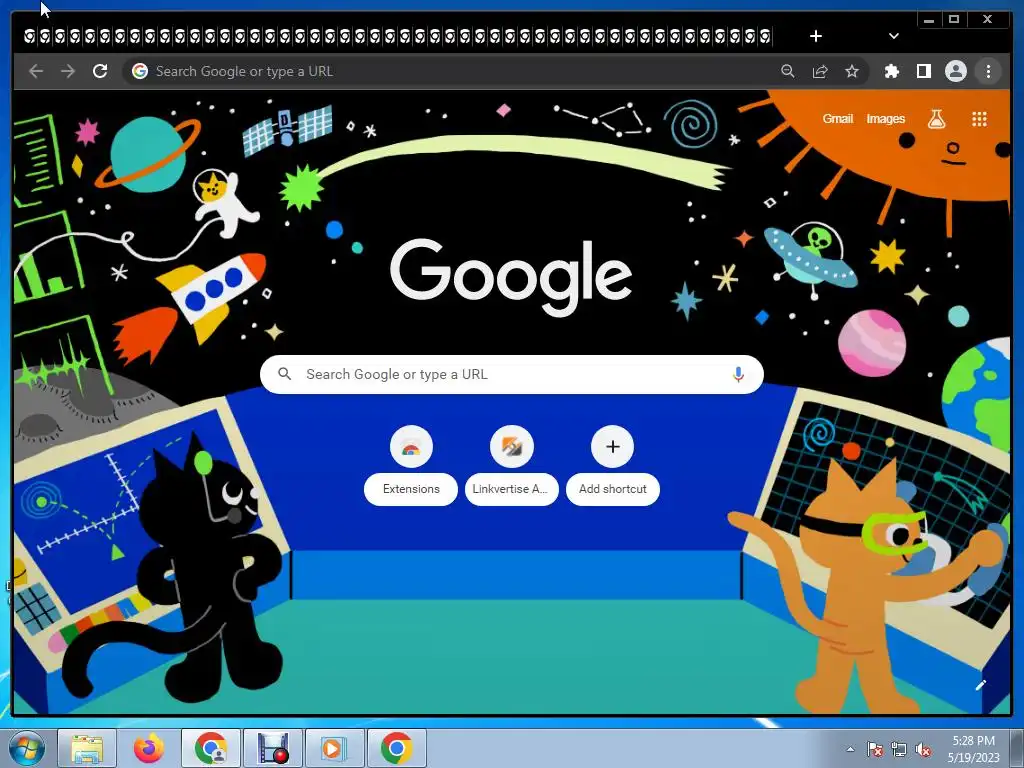Click the Show desktop strip
Screen dimensions: 1024x768
click(1017, 748)
